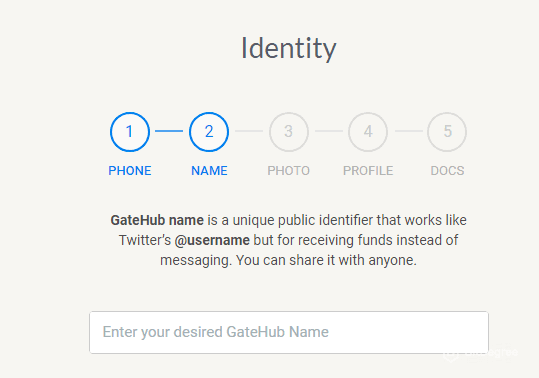The width and height of the screenshot is (539, 378).
Task: Click the connector line between steps 3 and 4
Action: coord(329,131)
